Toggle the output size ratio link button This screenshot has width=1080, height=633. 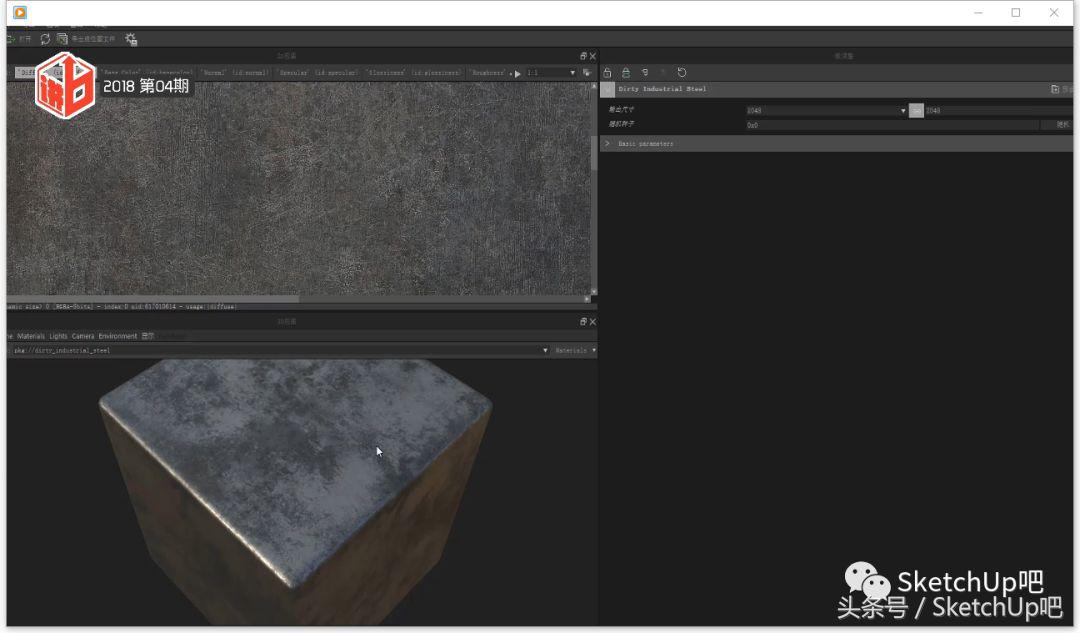[916, 111]
